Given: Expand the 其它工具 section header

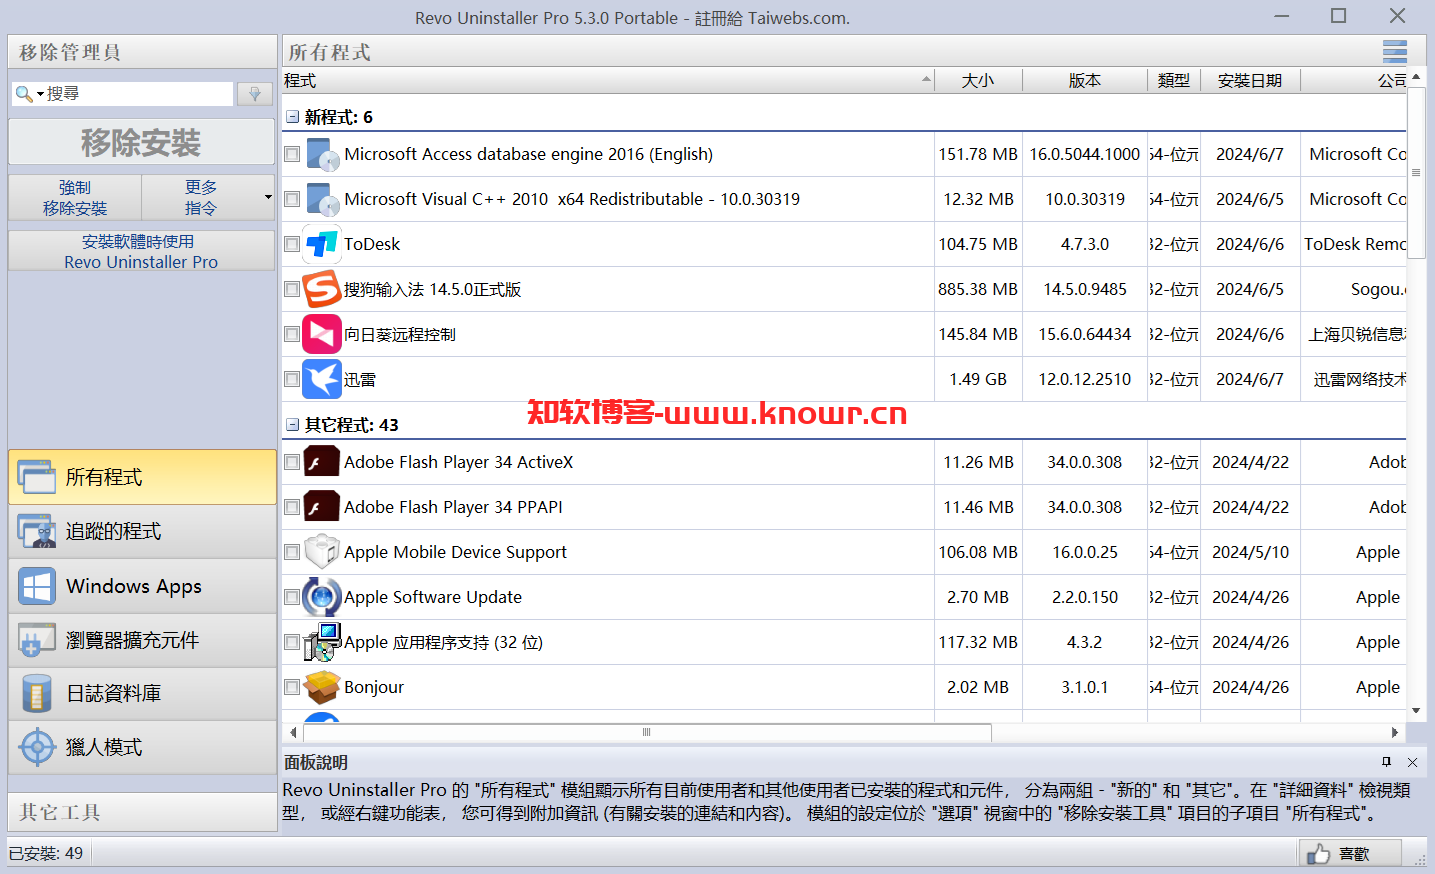Looking at the screenshot, I should 142,812.
